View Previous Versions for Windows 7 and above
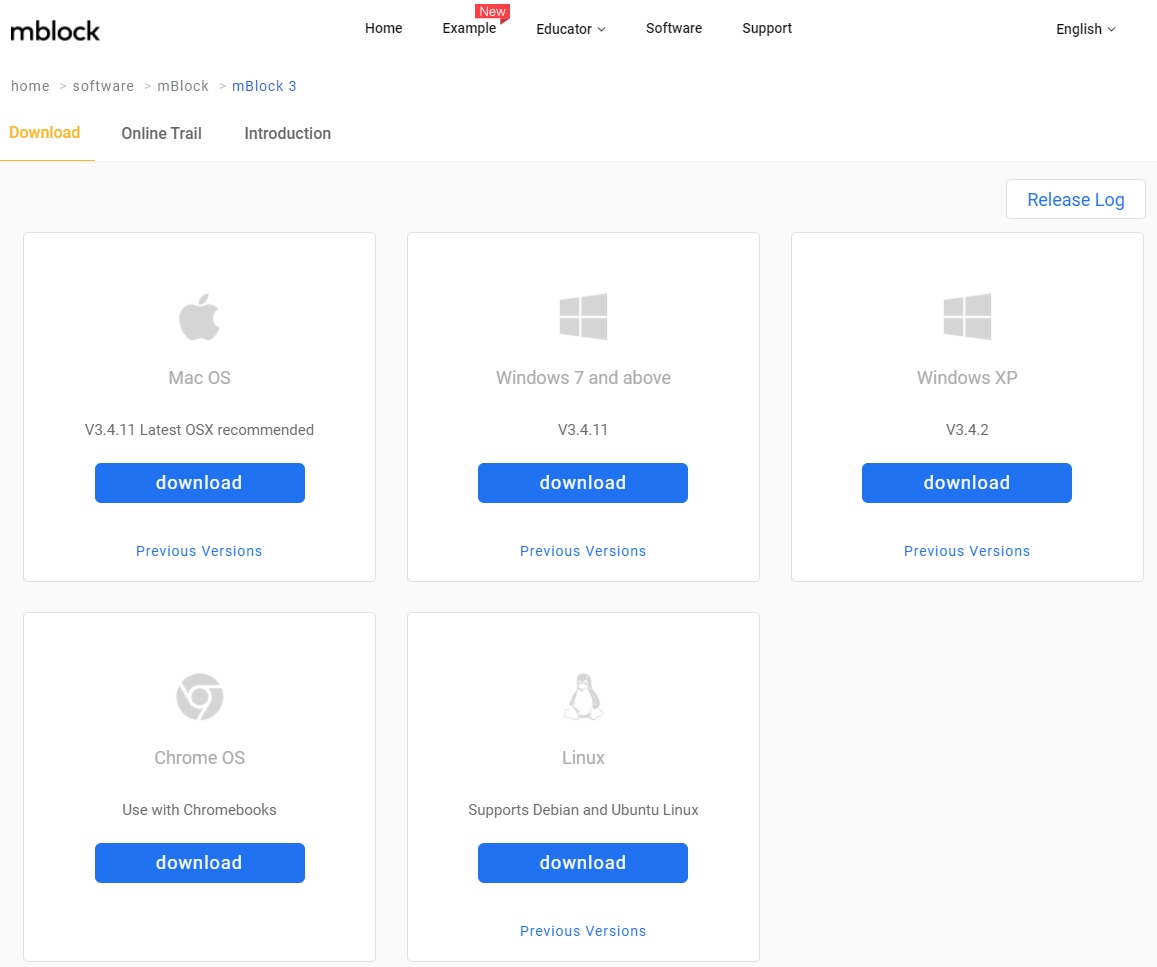The image size is (1157, 967). (583, 551)
